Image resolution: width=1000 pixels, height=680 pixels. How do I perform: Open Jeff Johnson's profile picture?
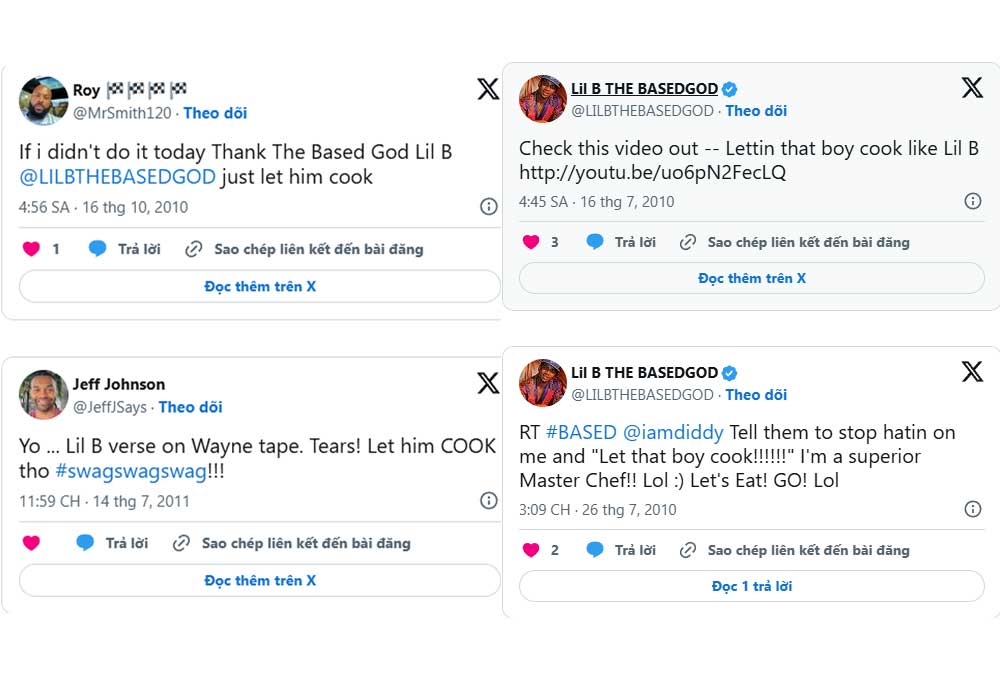(x=43, y=395)
